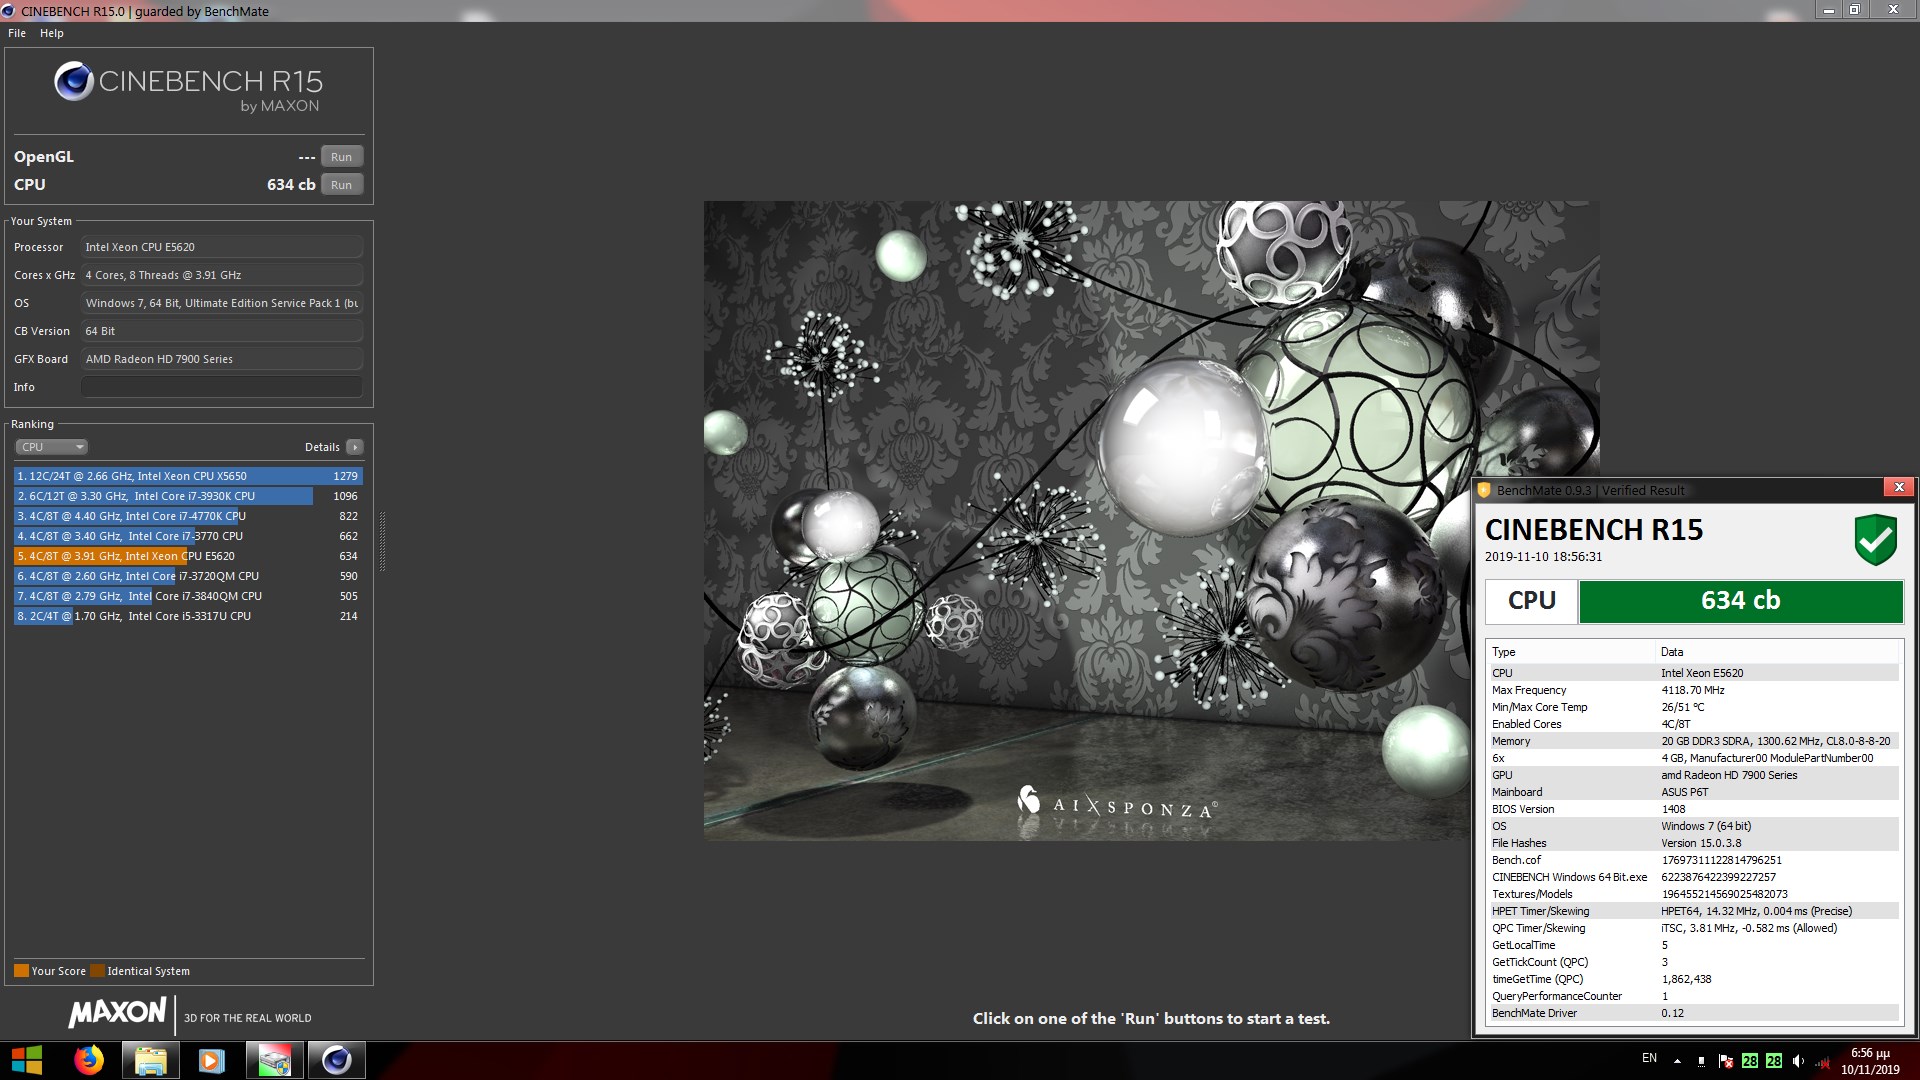Open the Action Center flag icon
The width and height of the screenshot is (1920, 1080).
click(x=1726, y=1061)
